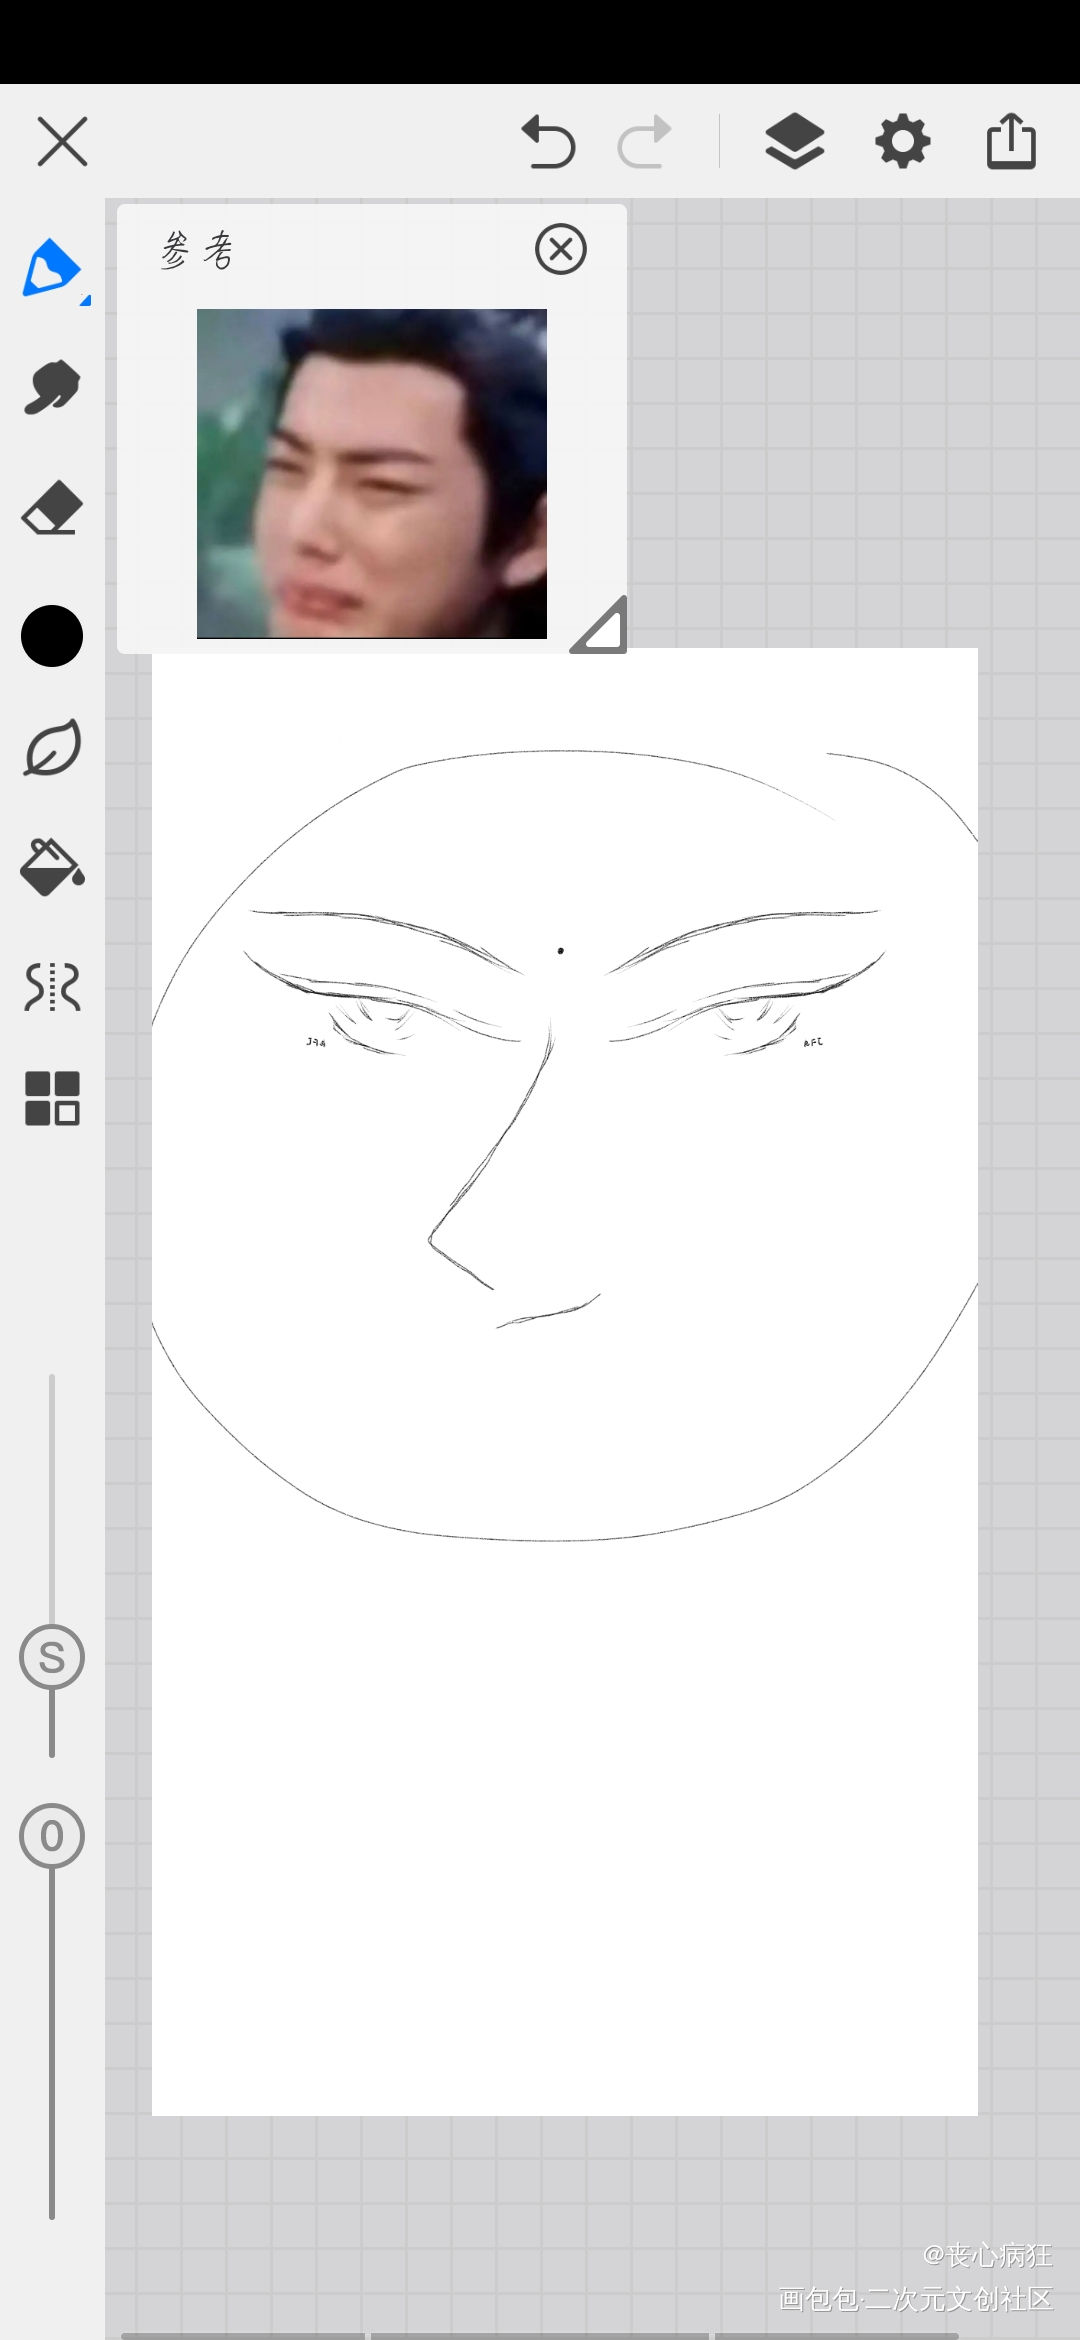Screen dimensions: 1080x2340
Task: Toggle the symmetry mirror tool
Action: click(x=52, y=987)
